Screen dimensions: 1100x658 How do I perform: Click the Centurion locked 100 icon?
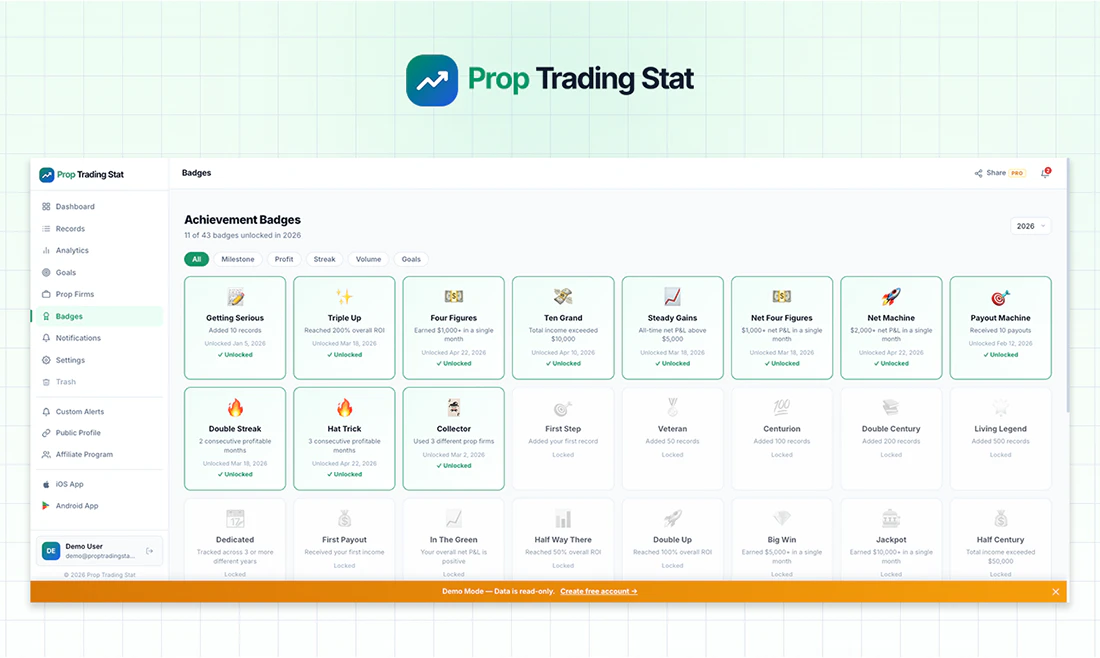tap(782, 408)
